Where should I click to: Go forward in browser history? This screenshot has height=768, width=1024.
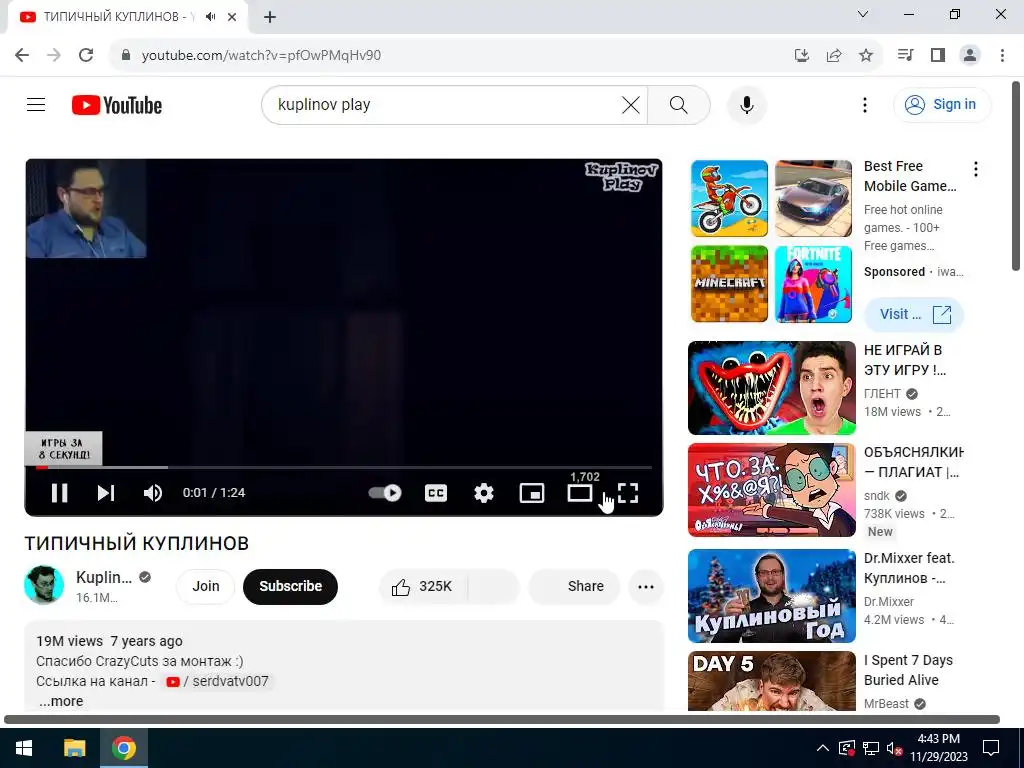54,55
